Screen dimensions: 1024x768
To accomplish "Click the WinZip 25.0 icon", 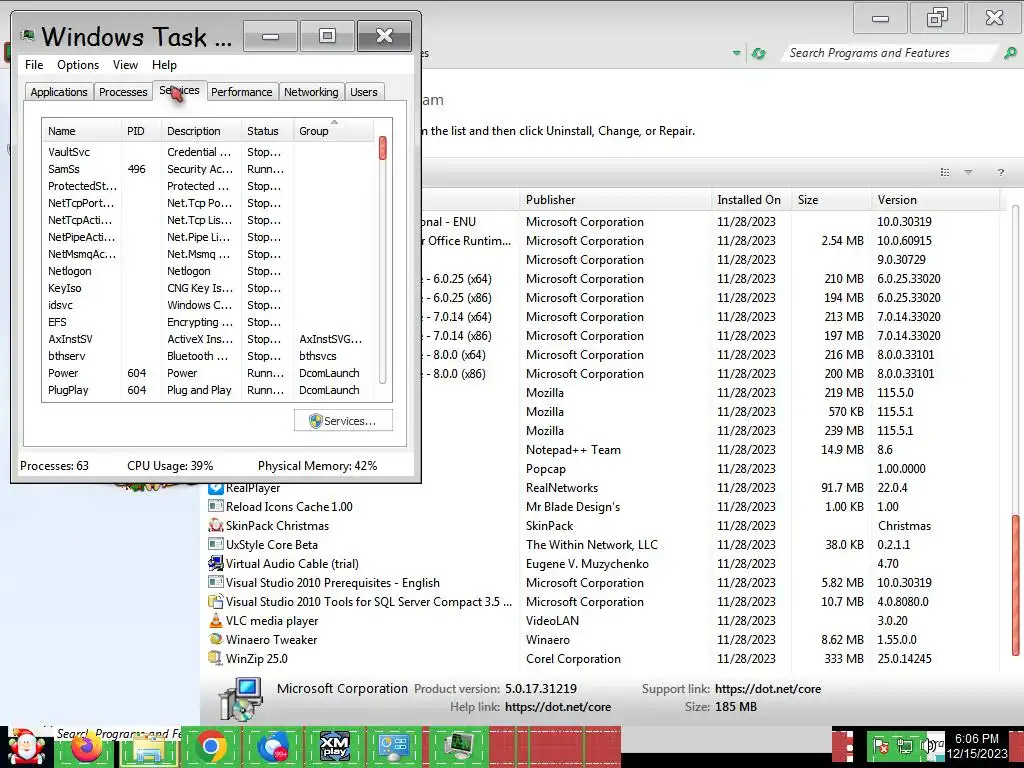I will tap(216, 658).
